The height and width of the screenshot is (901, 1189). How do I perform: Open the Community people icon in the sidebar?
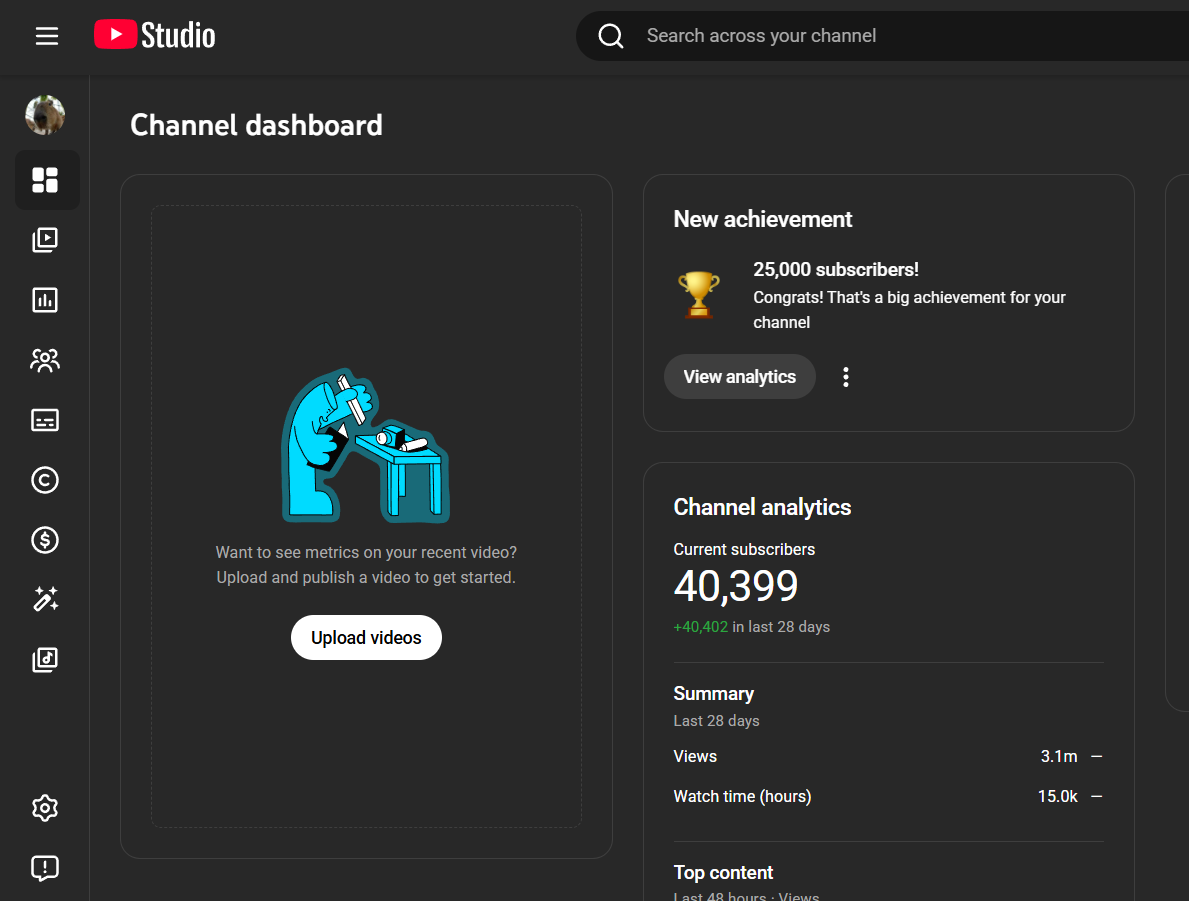tap(45, 360)
